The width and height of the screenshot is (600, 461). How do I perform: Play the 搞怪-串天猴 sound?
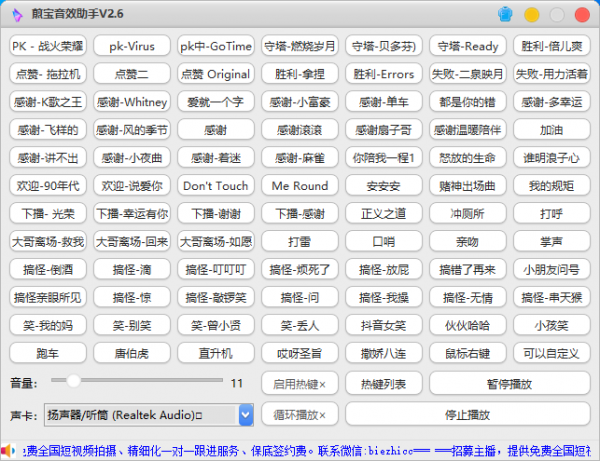[552, 297]
